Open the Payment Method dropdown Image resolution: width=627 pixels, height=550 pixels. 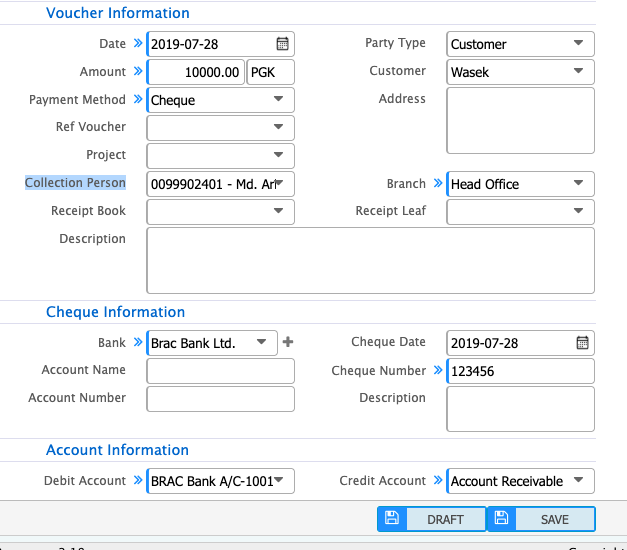(220, 100)
